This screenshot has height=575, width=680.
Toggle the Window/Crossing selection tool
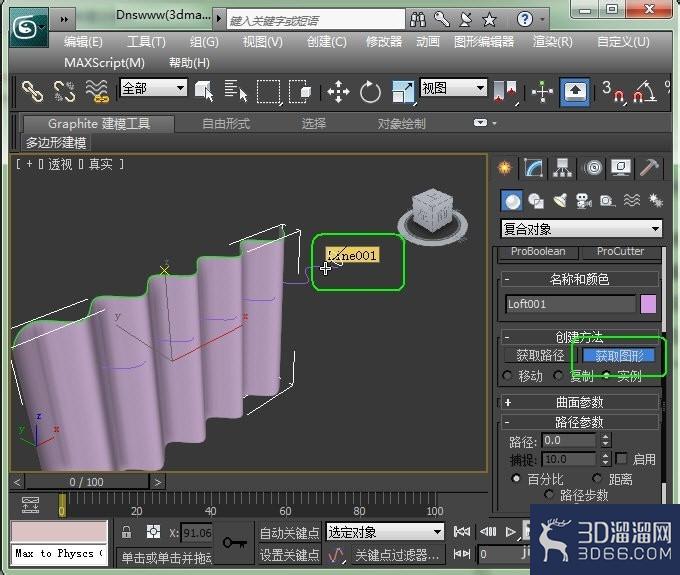click(300, 92)
